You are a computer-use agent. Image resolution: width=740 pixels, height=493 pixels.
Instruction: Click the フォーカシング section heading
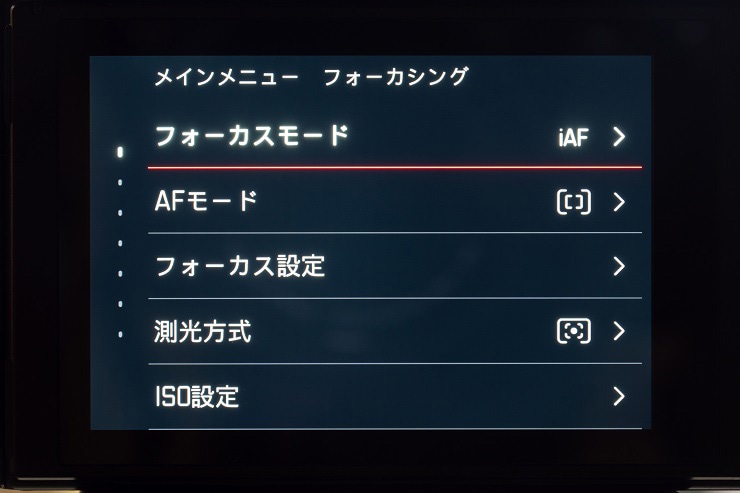coord(396,77)
